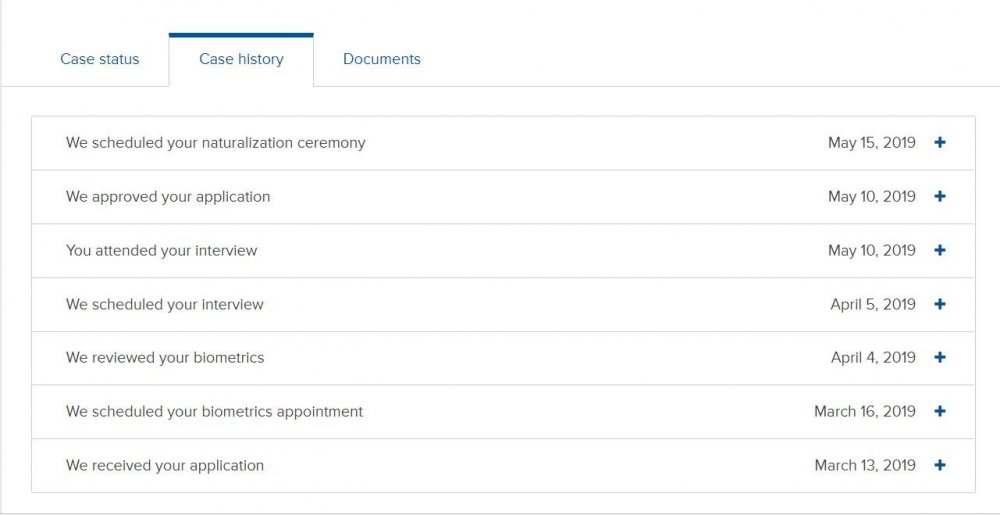Click the May 15, 2019 date
The width and height of the screenshot is (1000, 515).
871,143
